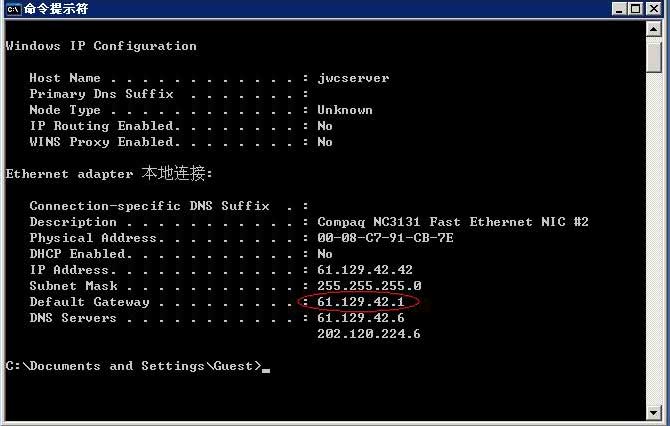Maximize the command prompt window
The image size is (670, 426).
pyautogui.click(x=637, y=9)
